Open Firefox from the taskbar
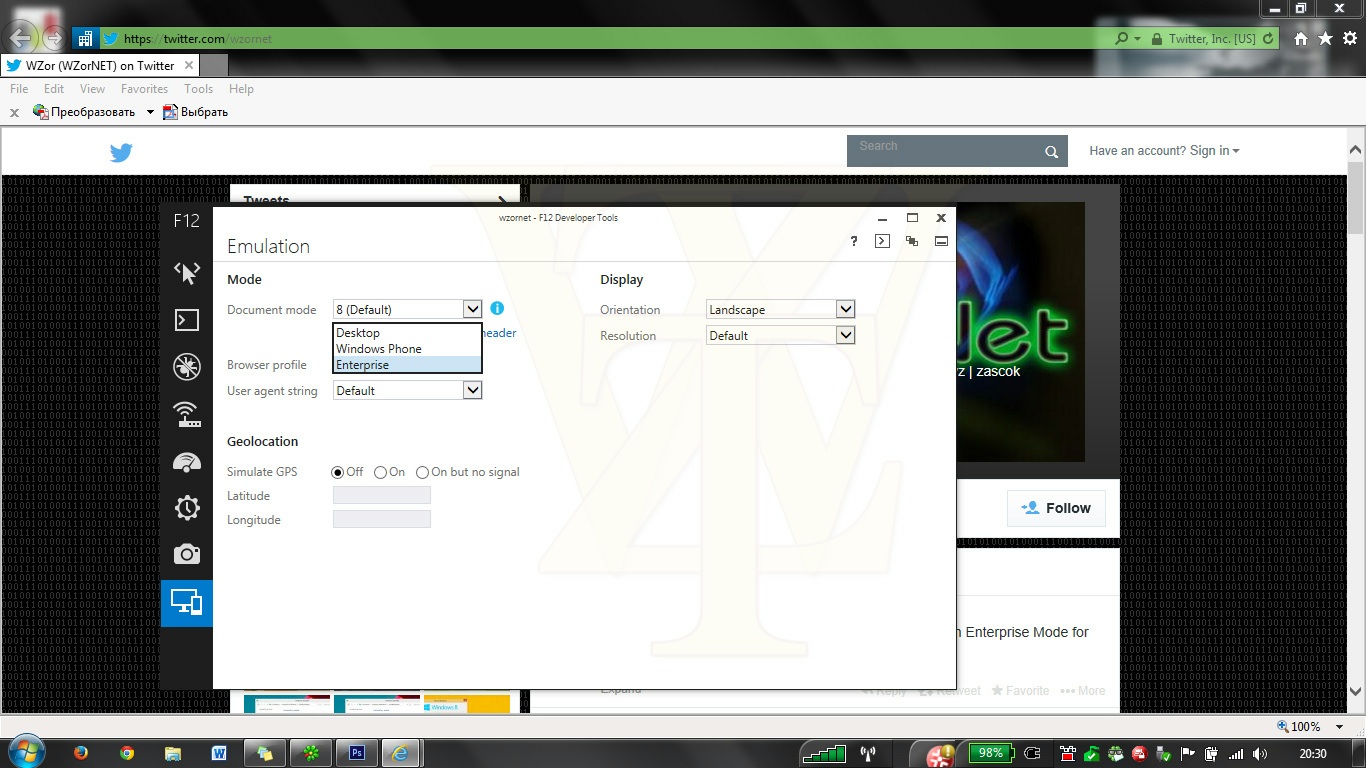The width and height of the screenshot is (1366, 768). coord(81,753)
